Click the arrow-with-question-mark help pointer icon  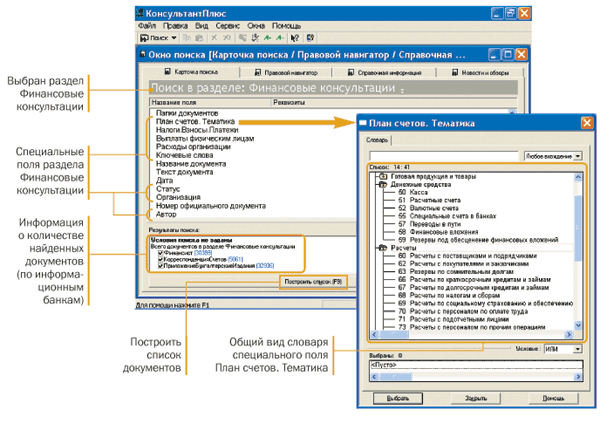[295, 38]
